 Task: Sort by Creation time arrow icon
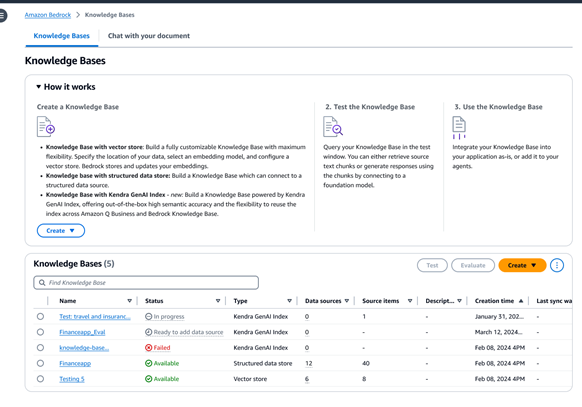(x=521, y=301)
